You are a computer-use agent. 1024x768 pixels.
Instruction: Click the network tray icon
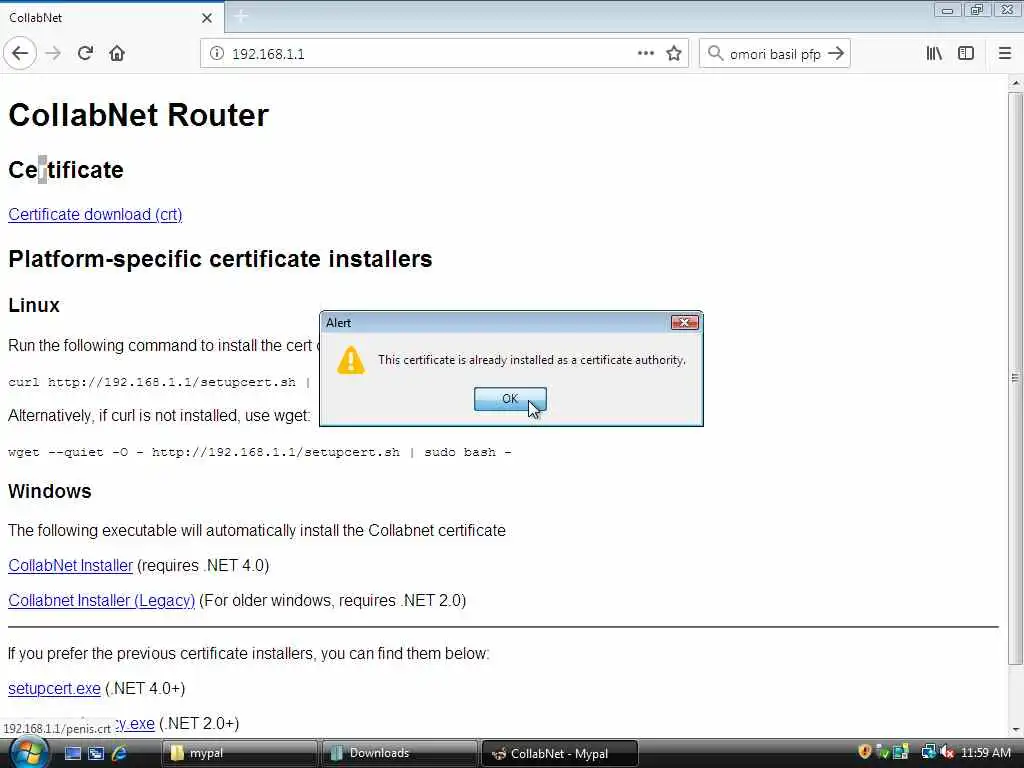(928, 752)
